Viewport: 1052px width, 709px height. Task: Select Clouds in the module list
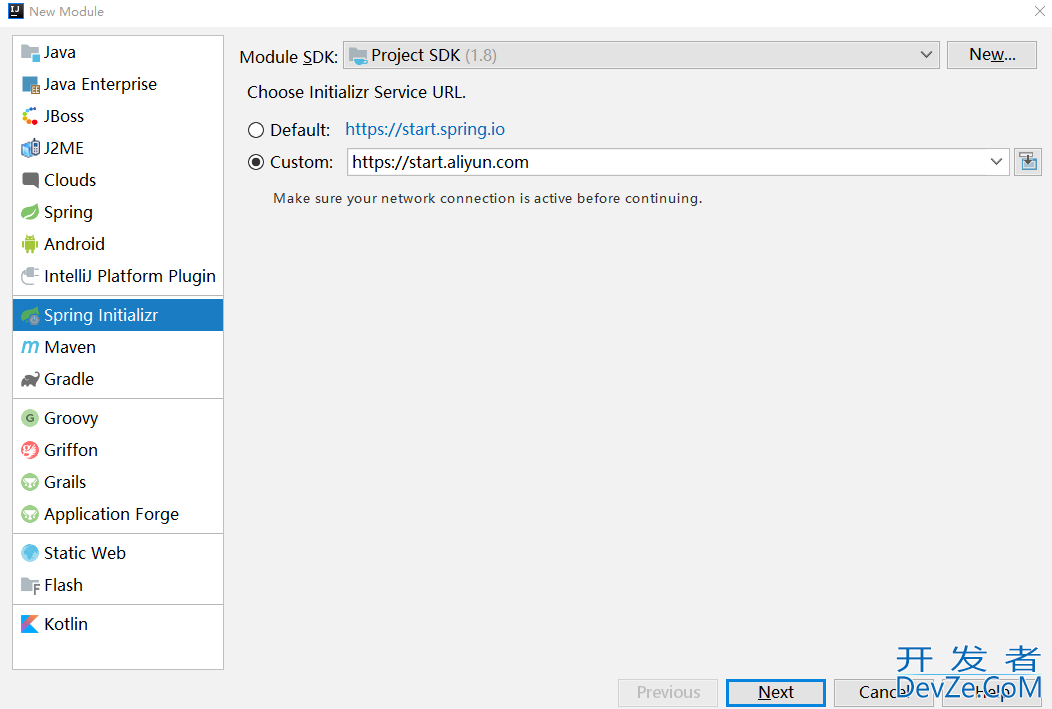point(118,180)
